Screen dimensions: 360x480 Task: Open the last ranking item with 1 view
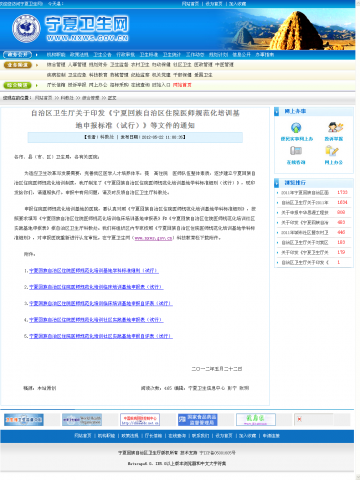point(305,262)
